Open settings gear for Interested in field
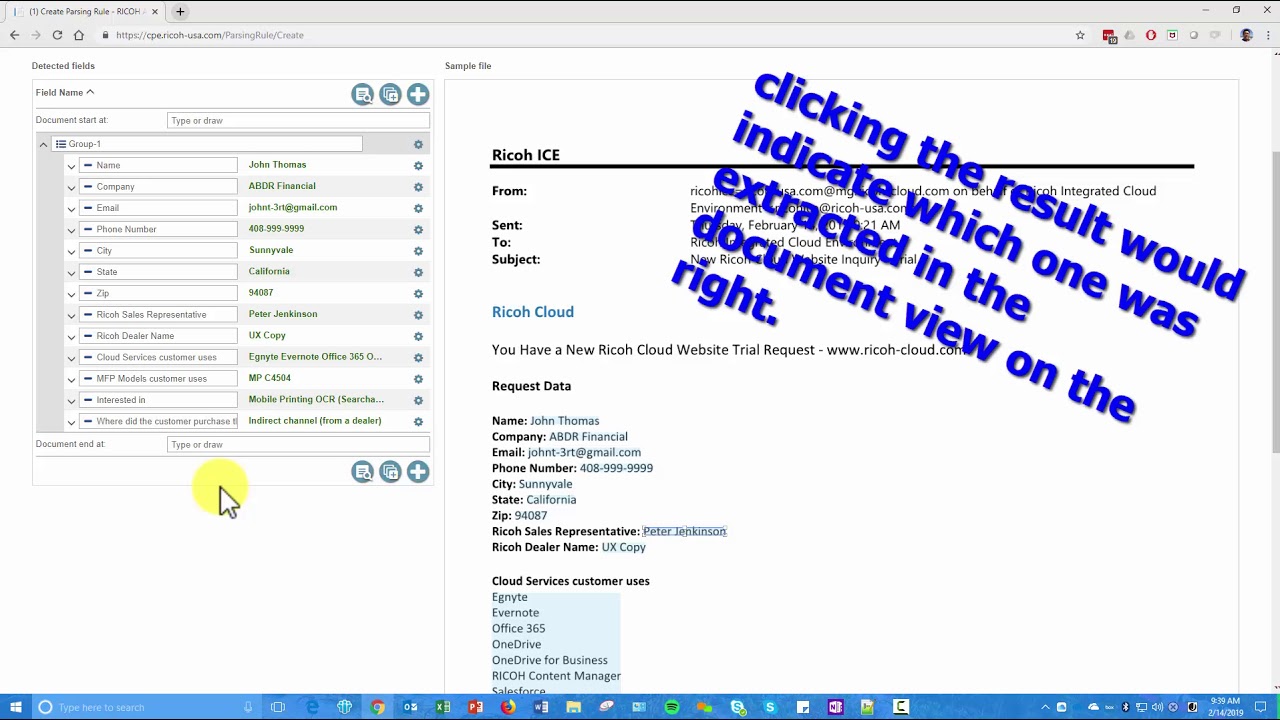Image resolution: width=1280 pixels, height=720 pixels. coord(418,400)
